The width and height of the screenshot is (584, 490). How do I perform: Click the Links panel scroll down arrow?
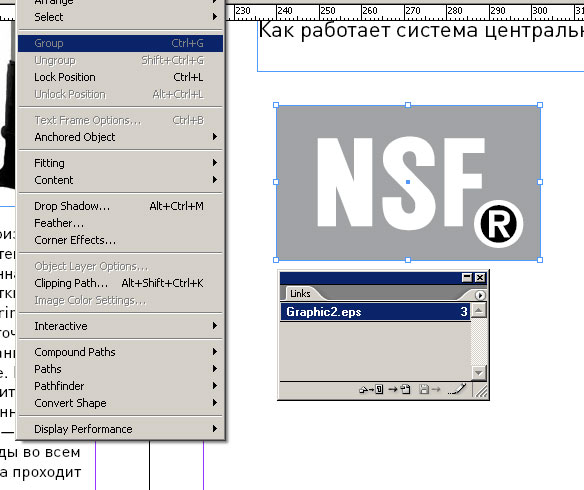click(479, 372)
